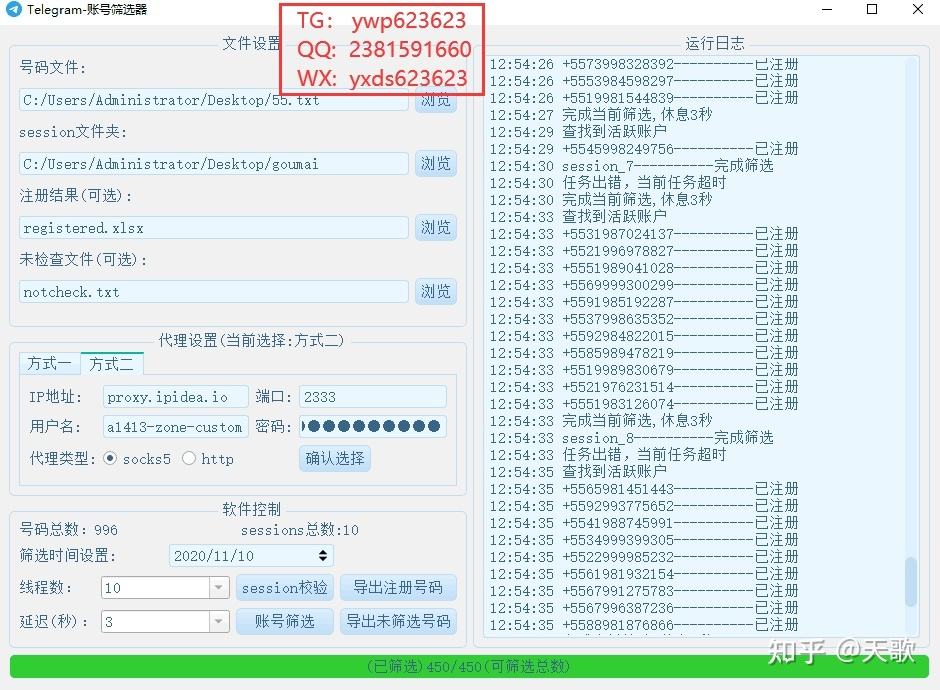Focus the 端口 field showing 2333

(x=373, y=397)
